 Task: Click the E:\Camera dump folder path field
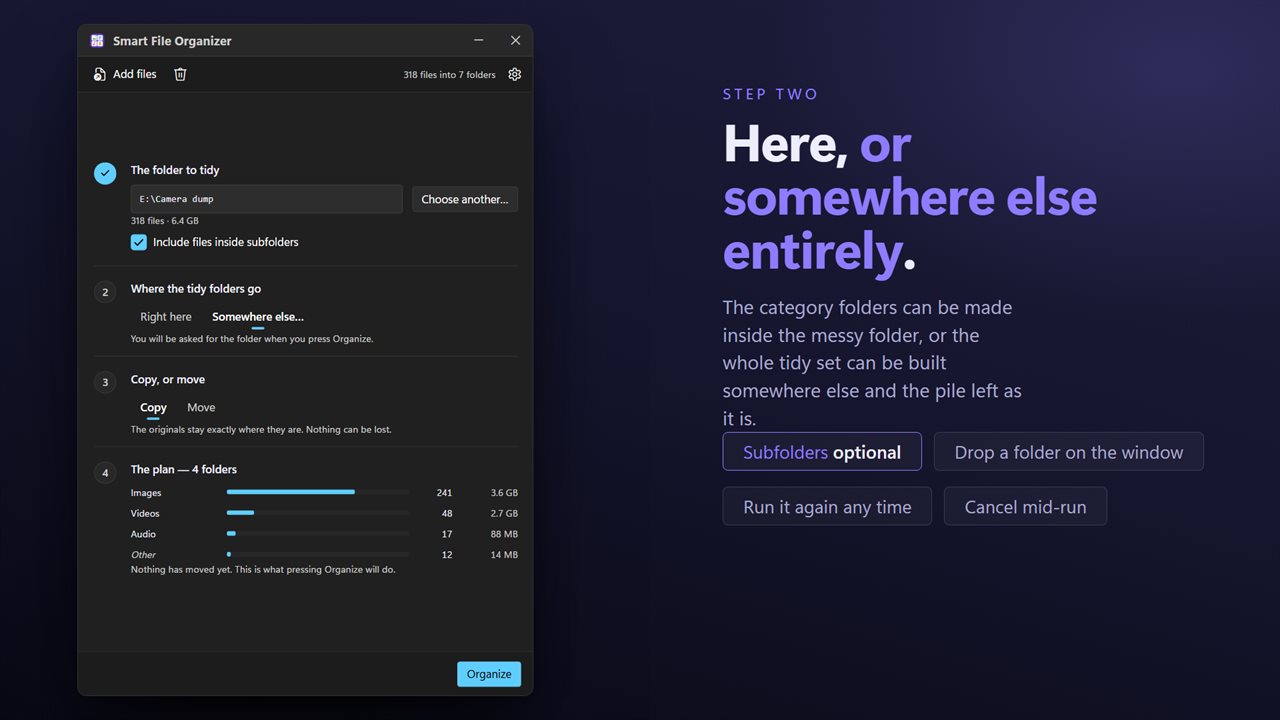(266, 199)
